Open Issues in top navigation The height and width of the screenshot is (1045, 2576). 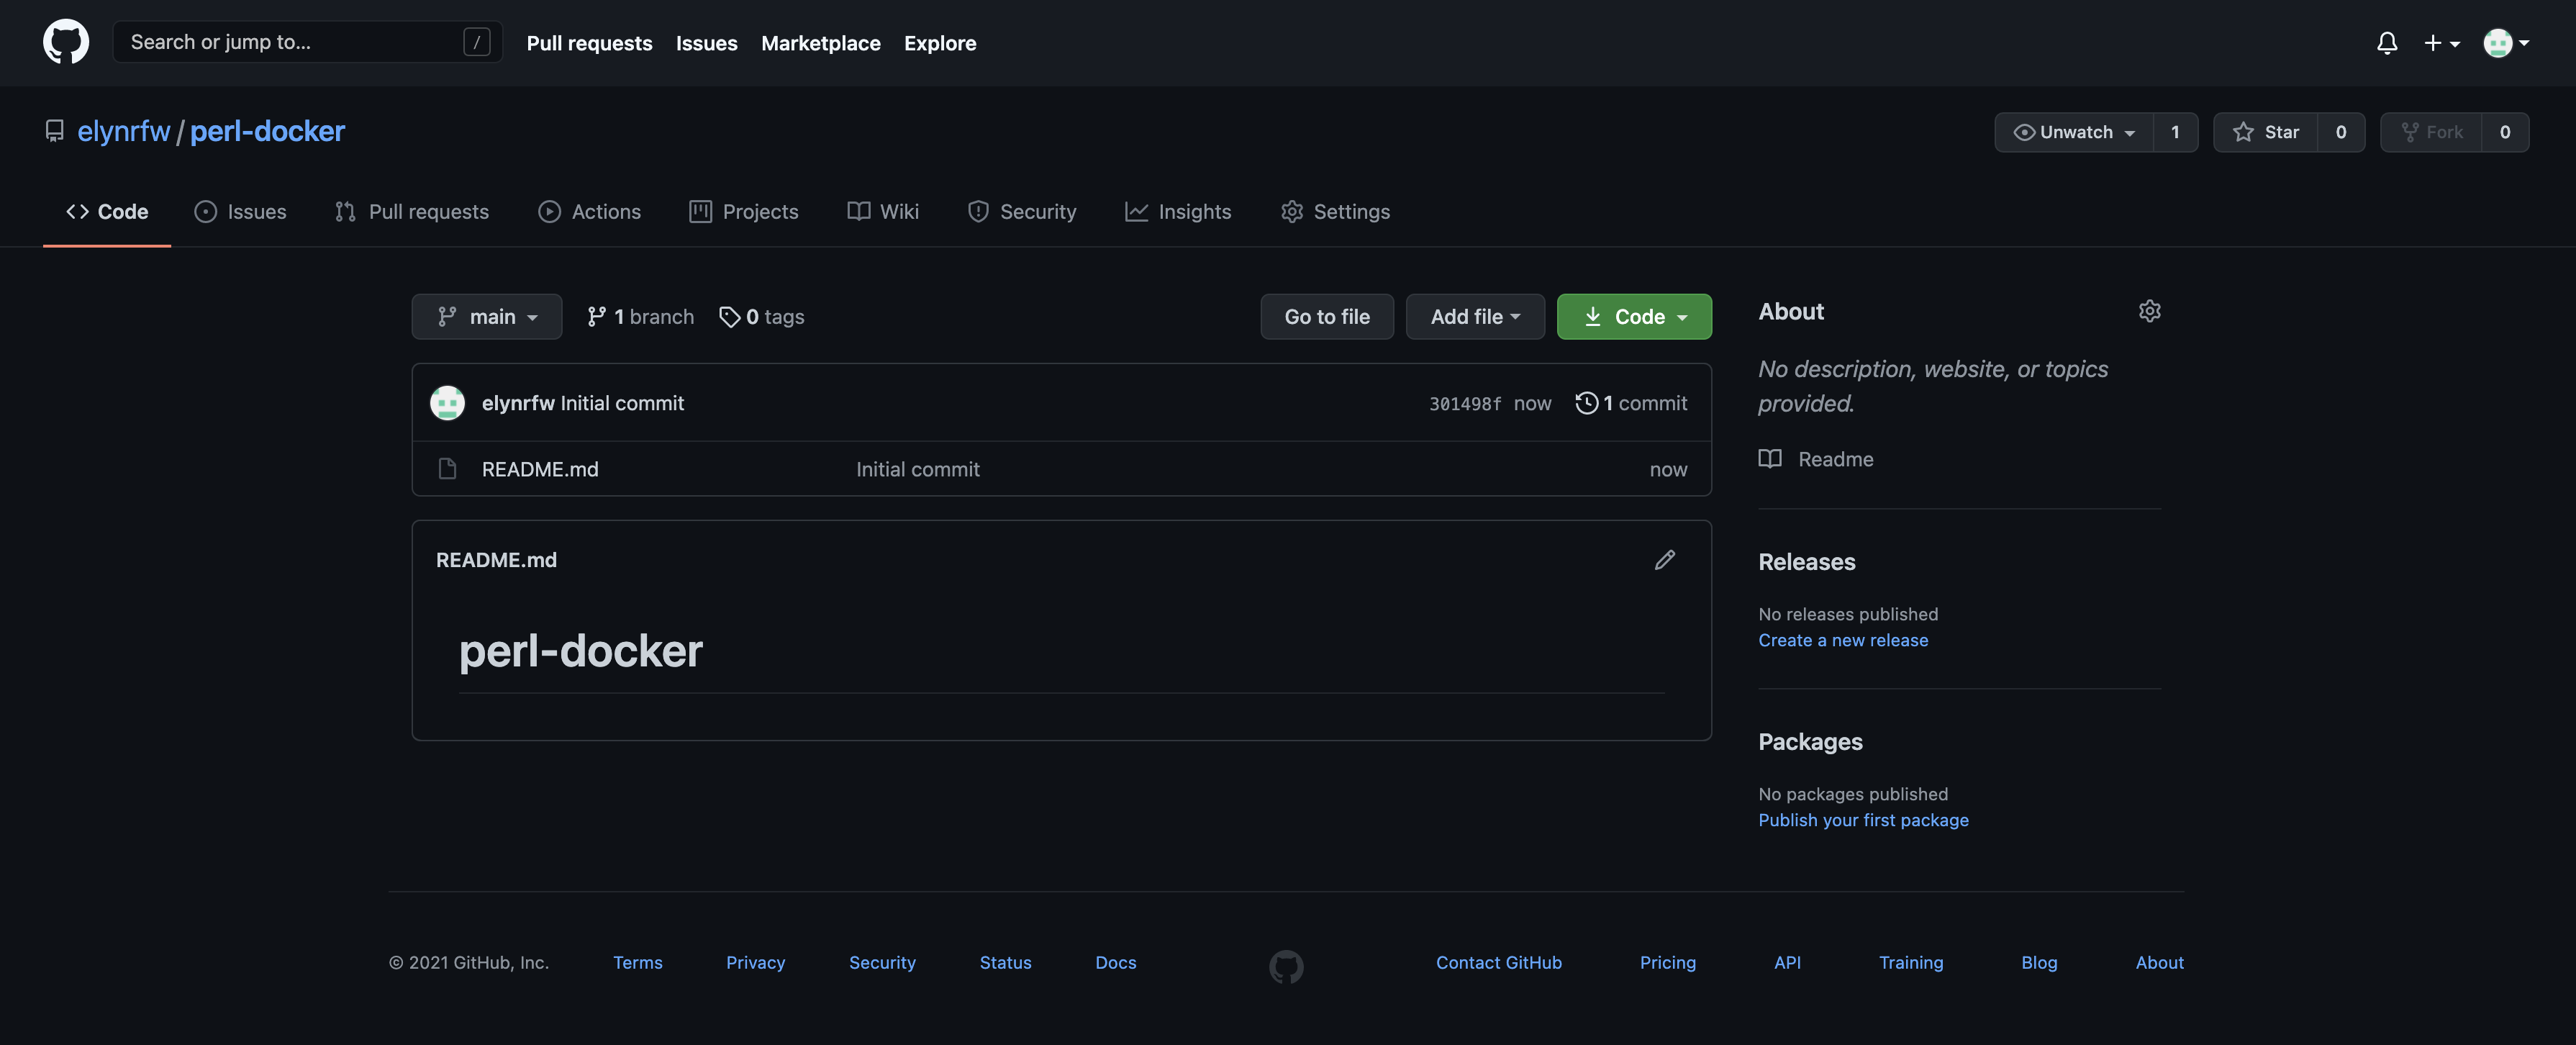(x=706, y=43)
